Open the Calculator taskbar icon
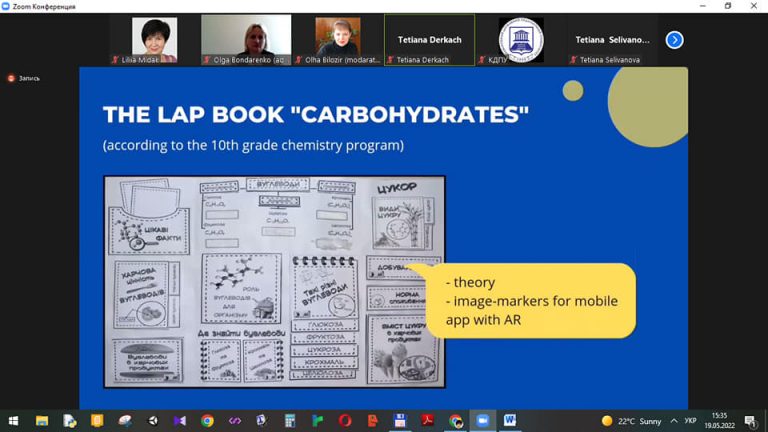 290,421
